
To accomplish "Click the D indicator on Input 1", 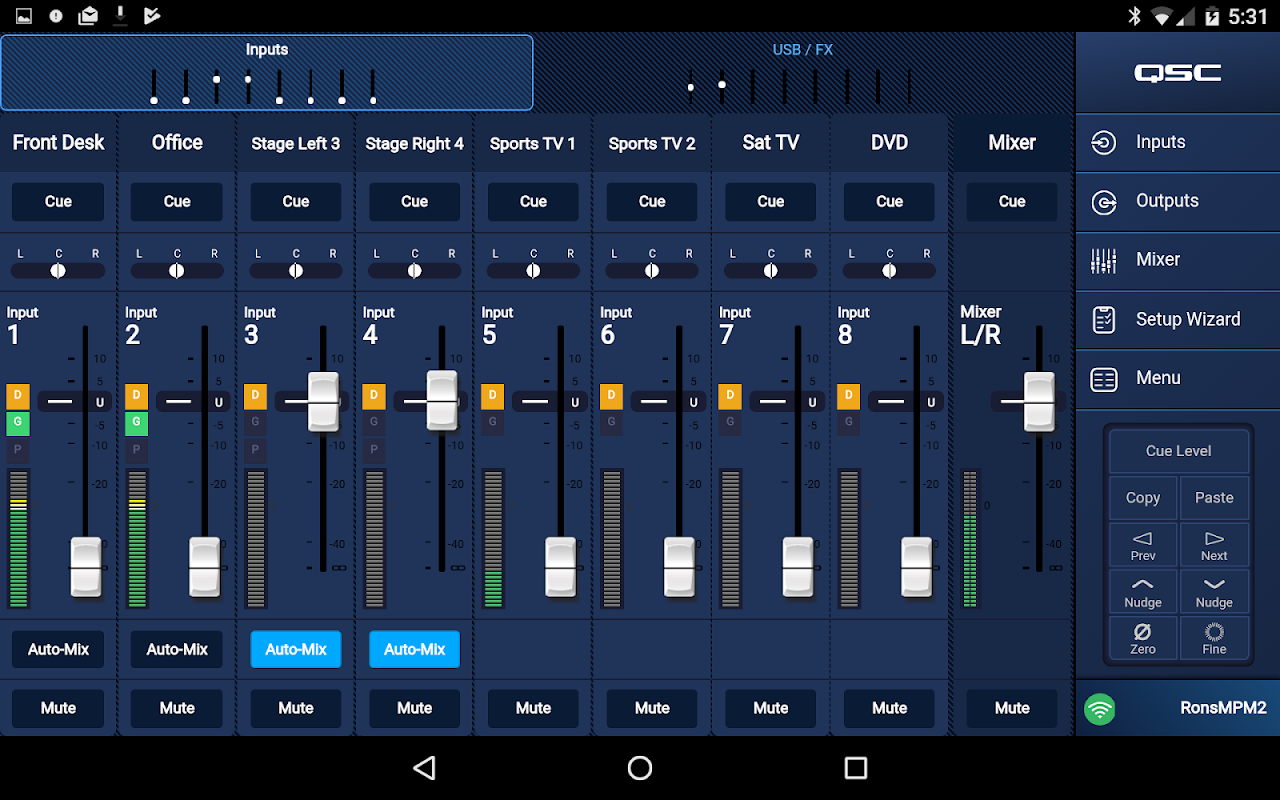I will pos(17,396).
